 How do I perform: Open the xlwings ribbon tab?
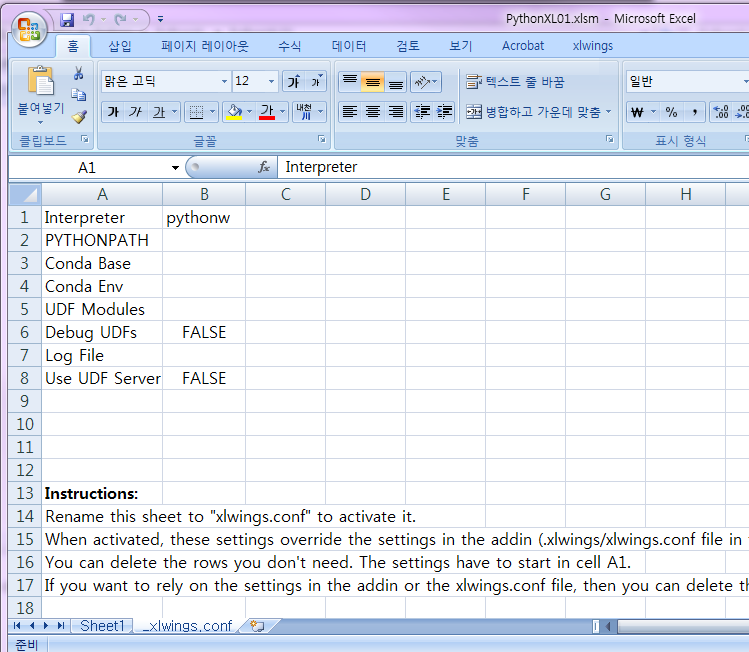click(592, 46)
